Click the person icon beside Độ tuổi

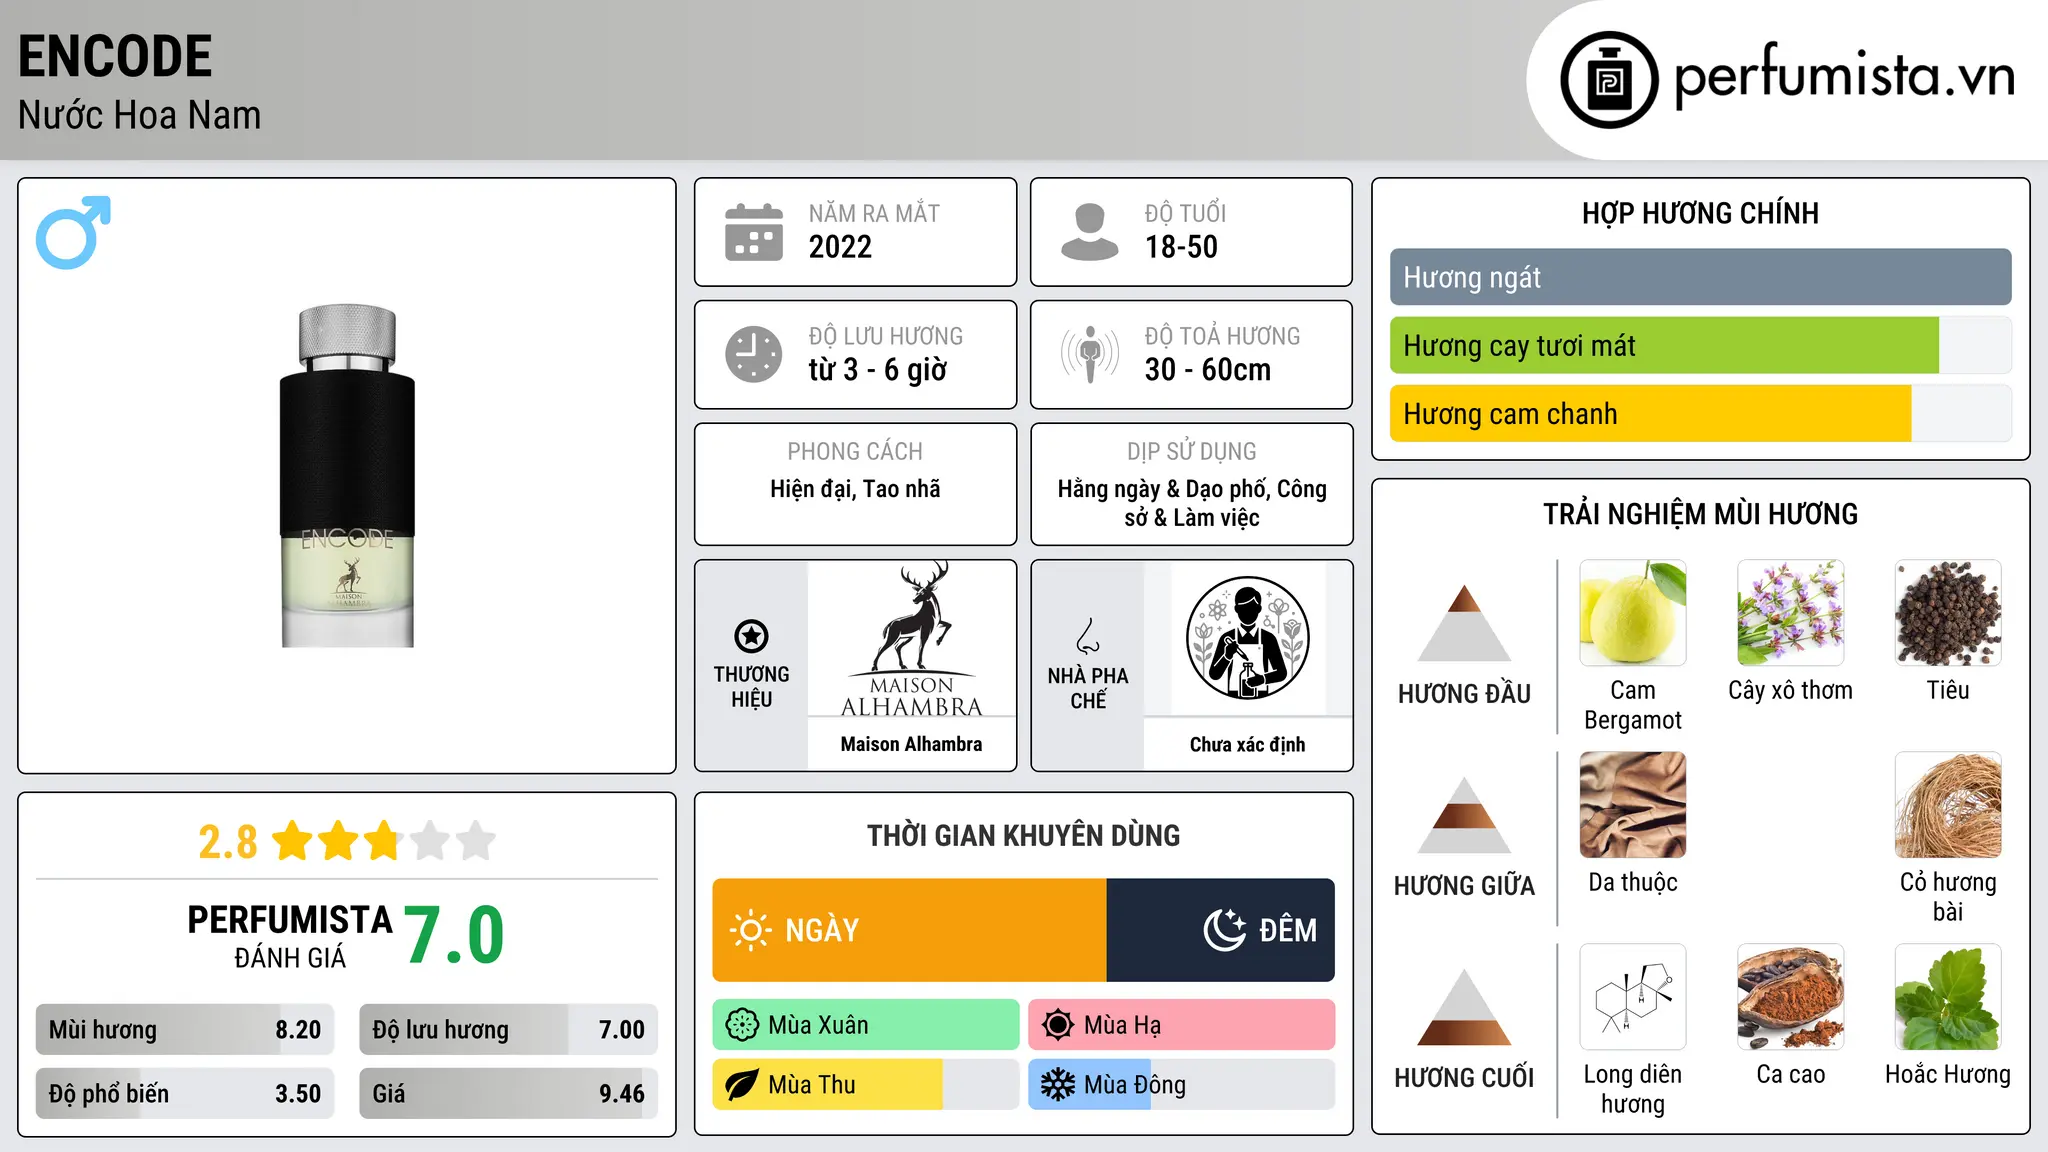click(x=1090, y=232)
